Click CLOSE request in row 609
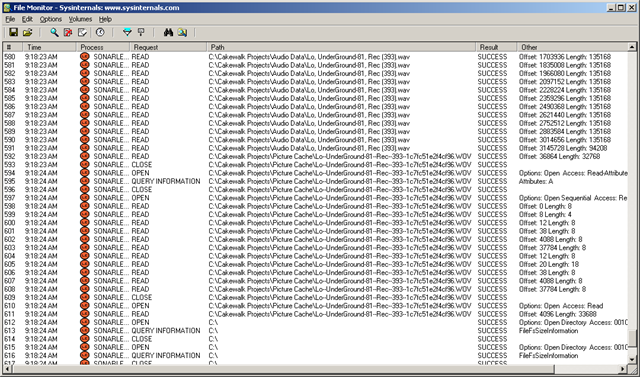Viewport: 640px width, 377px height. (142, 297)
